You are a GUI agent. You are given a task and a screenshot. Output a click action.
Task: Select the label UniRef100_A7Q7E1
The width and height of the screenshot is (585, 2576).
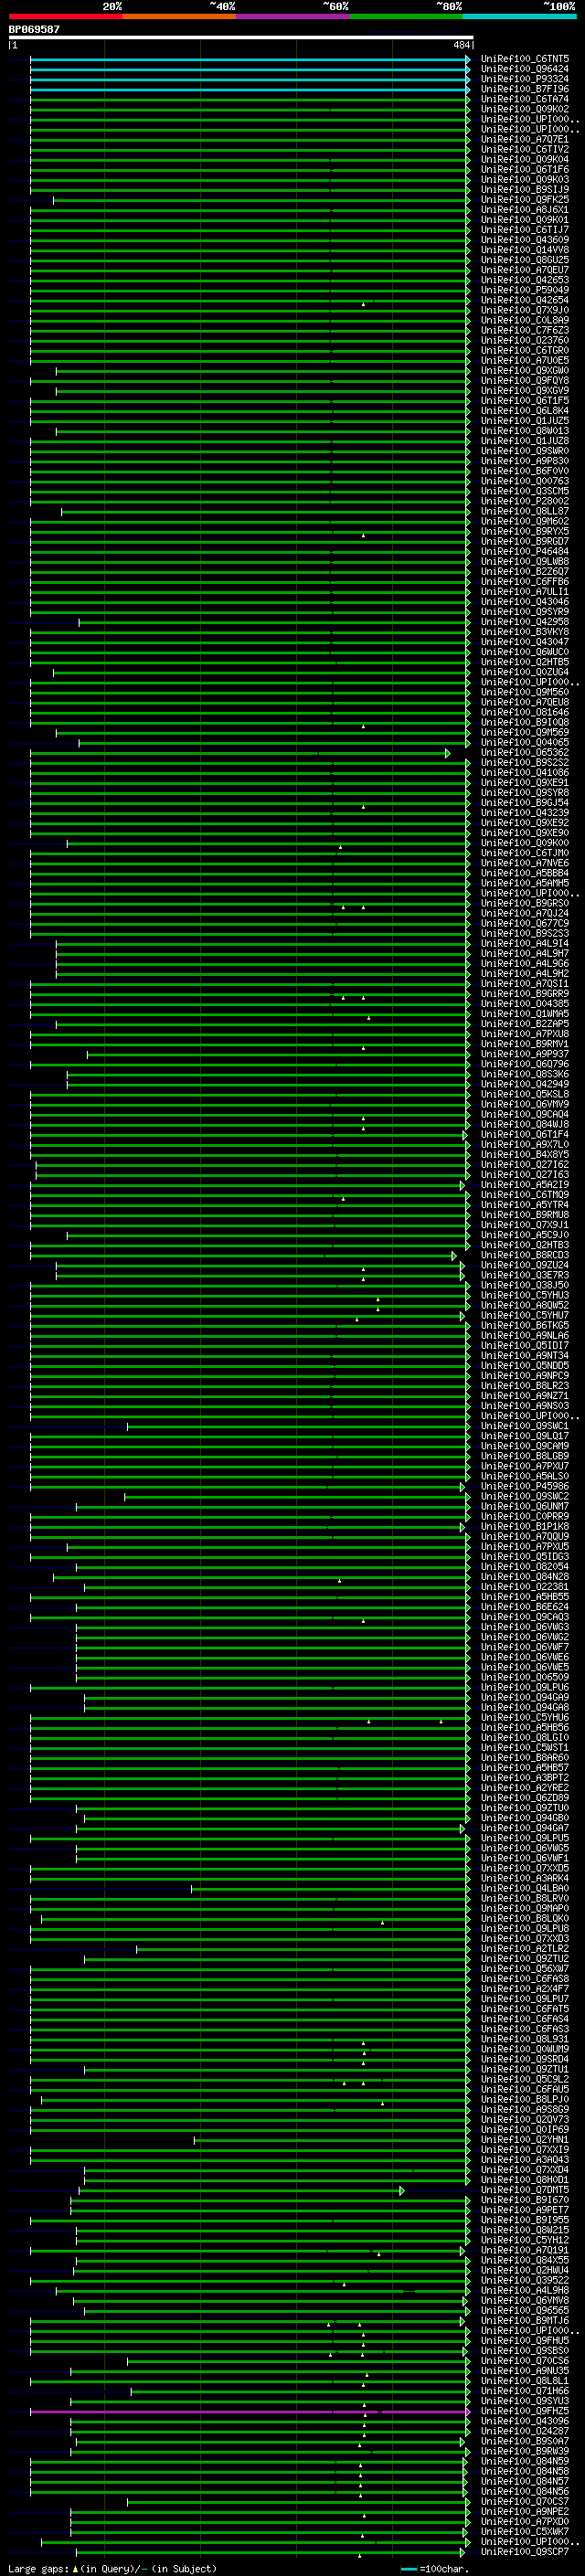[525, 139]
